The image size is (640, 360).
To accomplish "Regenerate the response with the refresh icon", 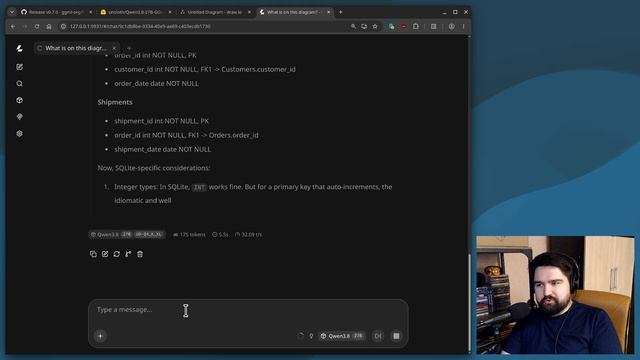I will (117, 254).
